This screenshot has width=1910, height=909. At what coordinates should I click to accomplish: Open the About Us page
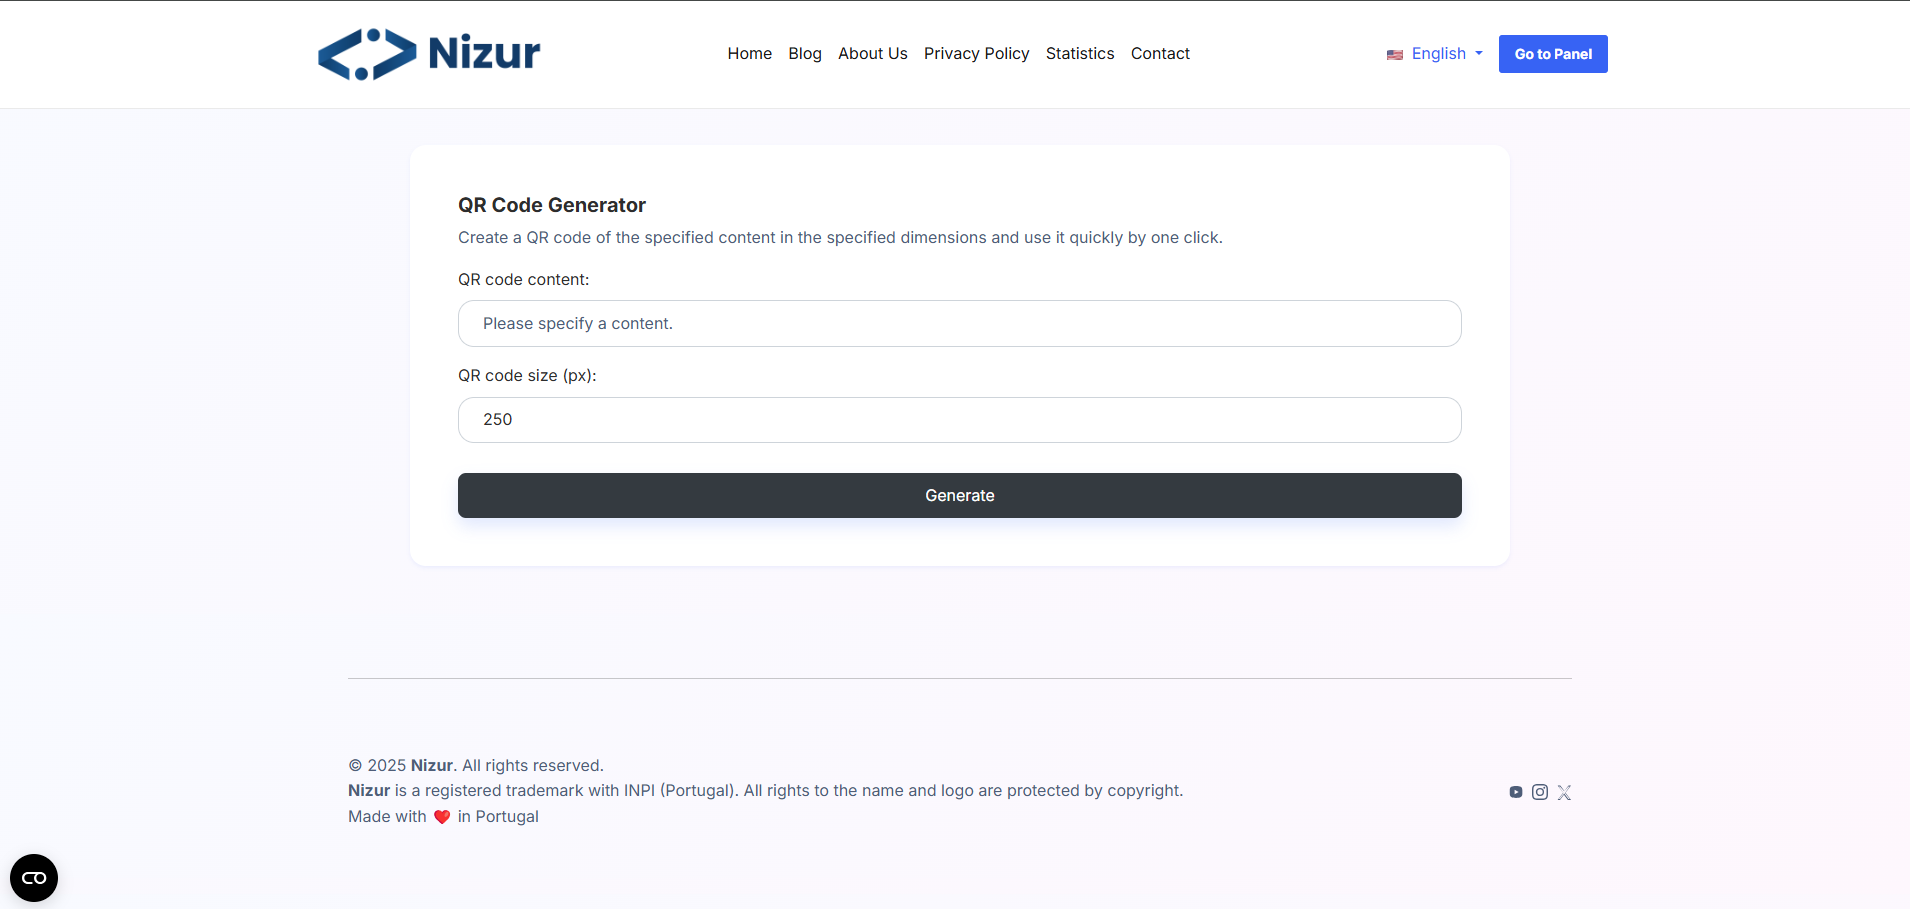[873, 54]
